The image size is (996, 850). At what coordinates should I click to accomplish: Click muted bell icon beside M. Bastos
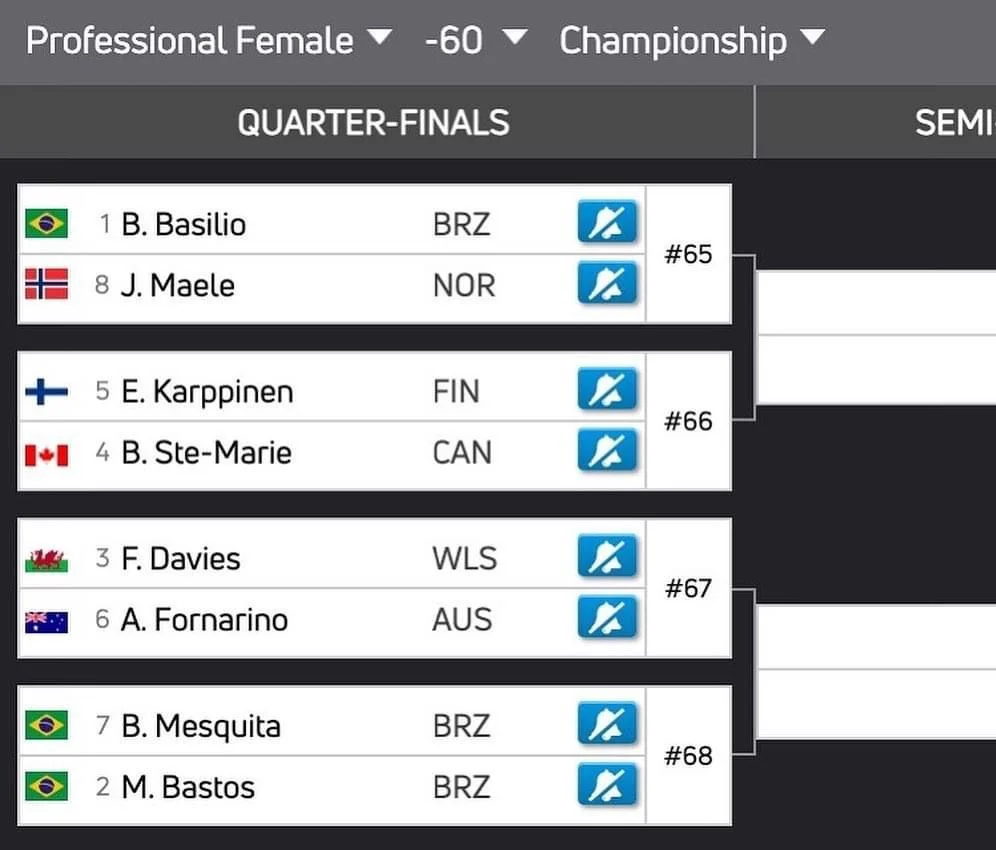[607, 786]
